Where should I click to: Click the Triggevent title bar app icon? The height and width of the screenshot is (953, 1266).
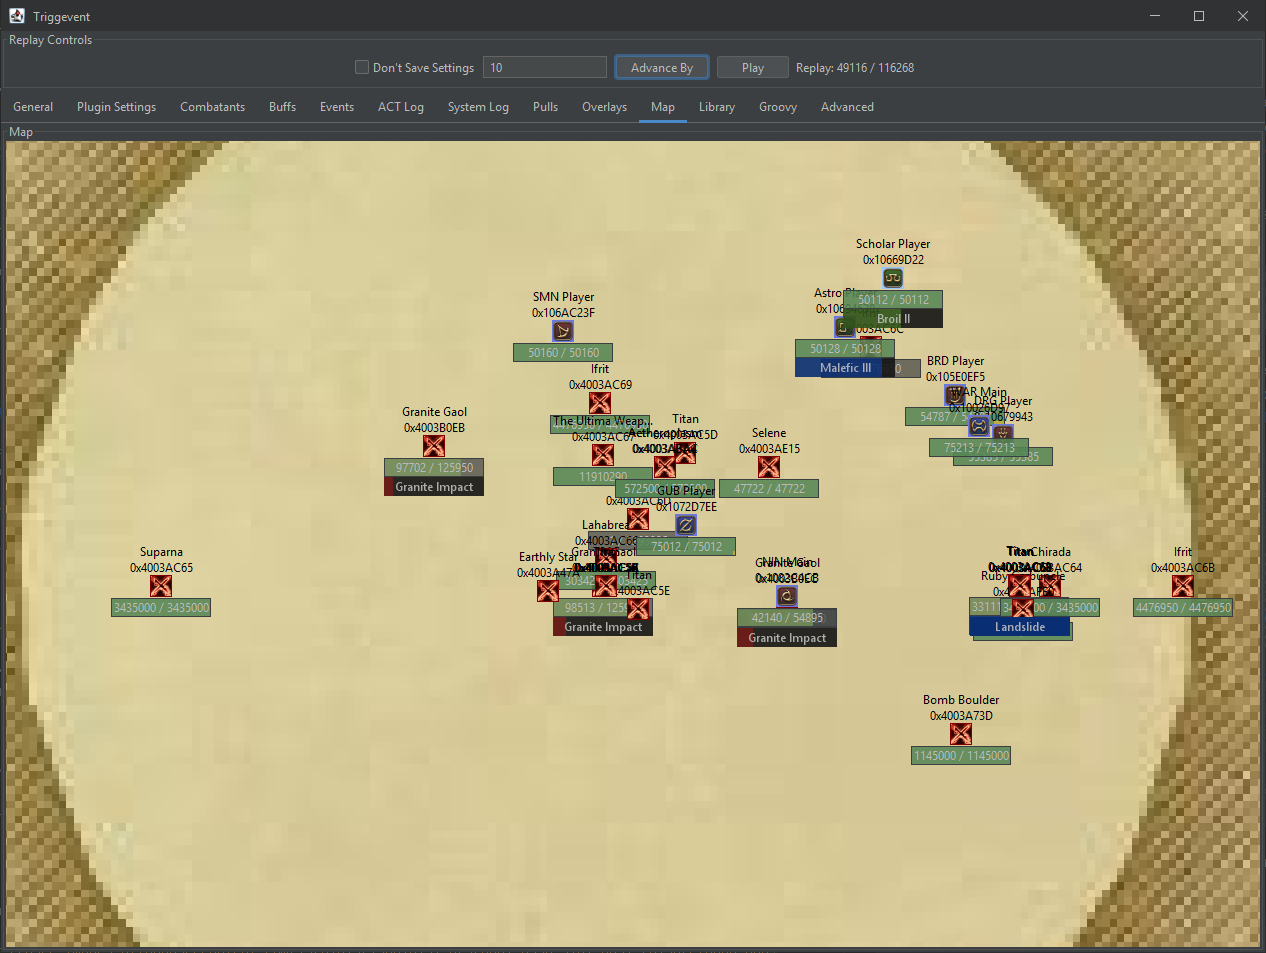coord(17,16)
